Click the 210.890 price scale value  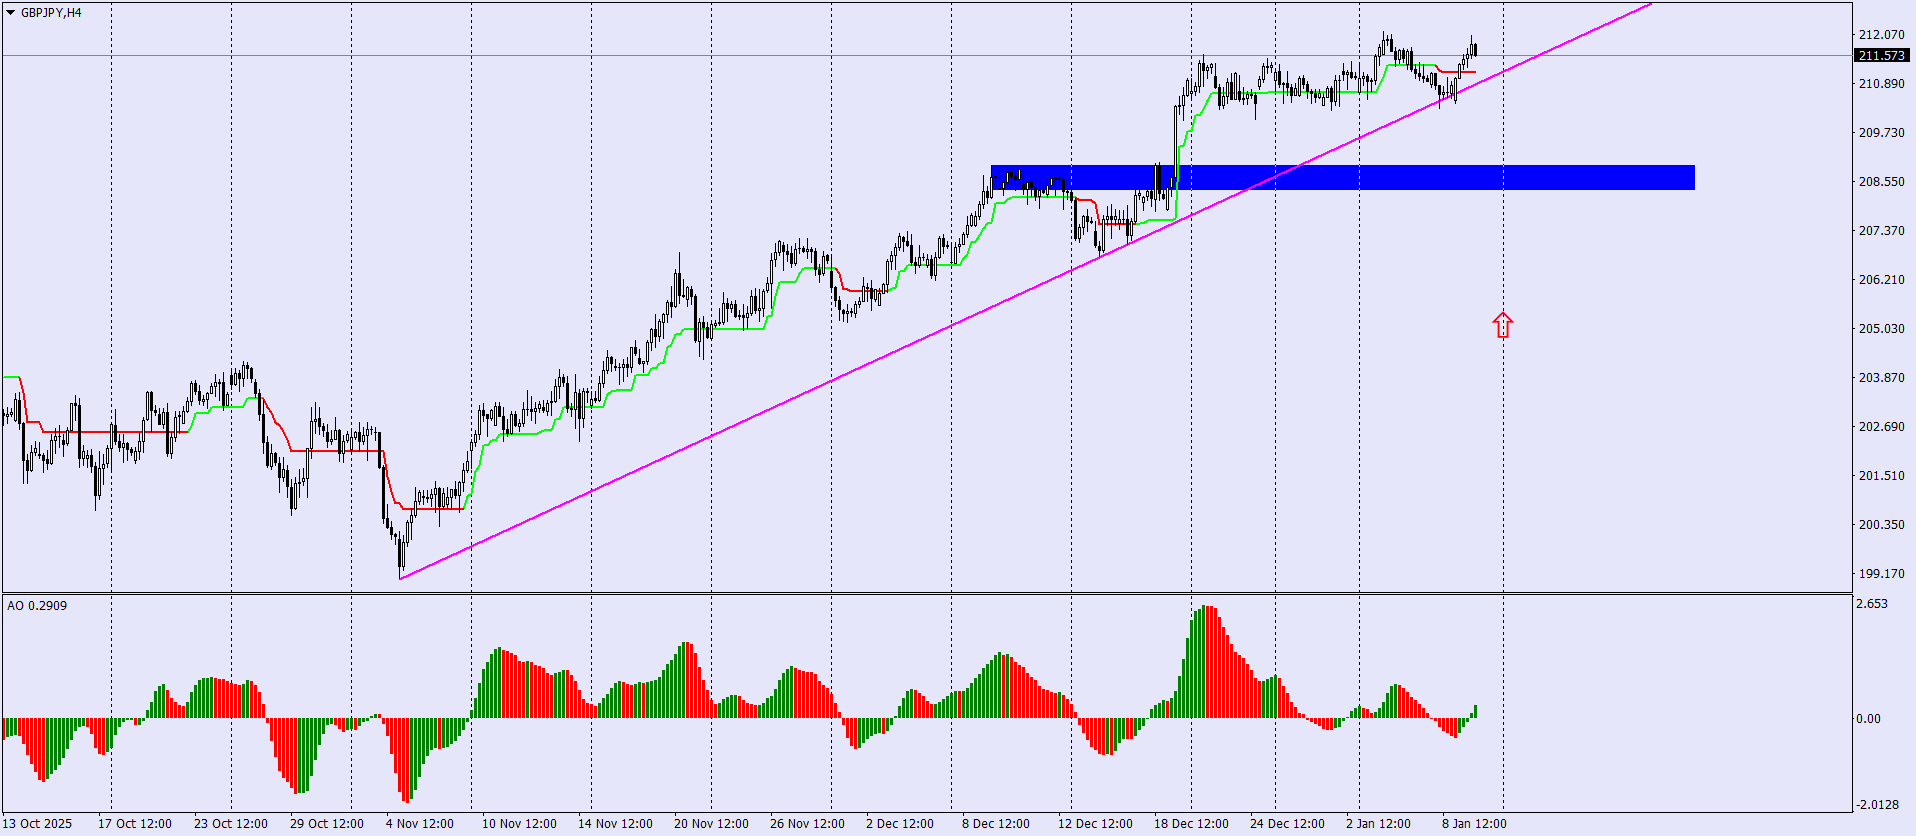tap(1882, 84)
